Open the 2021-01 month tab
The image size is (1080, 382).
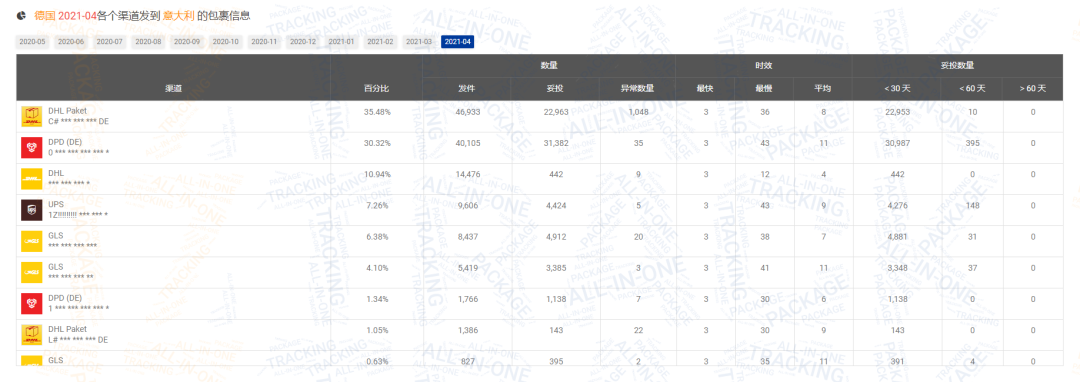click(342, 42)
